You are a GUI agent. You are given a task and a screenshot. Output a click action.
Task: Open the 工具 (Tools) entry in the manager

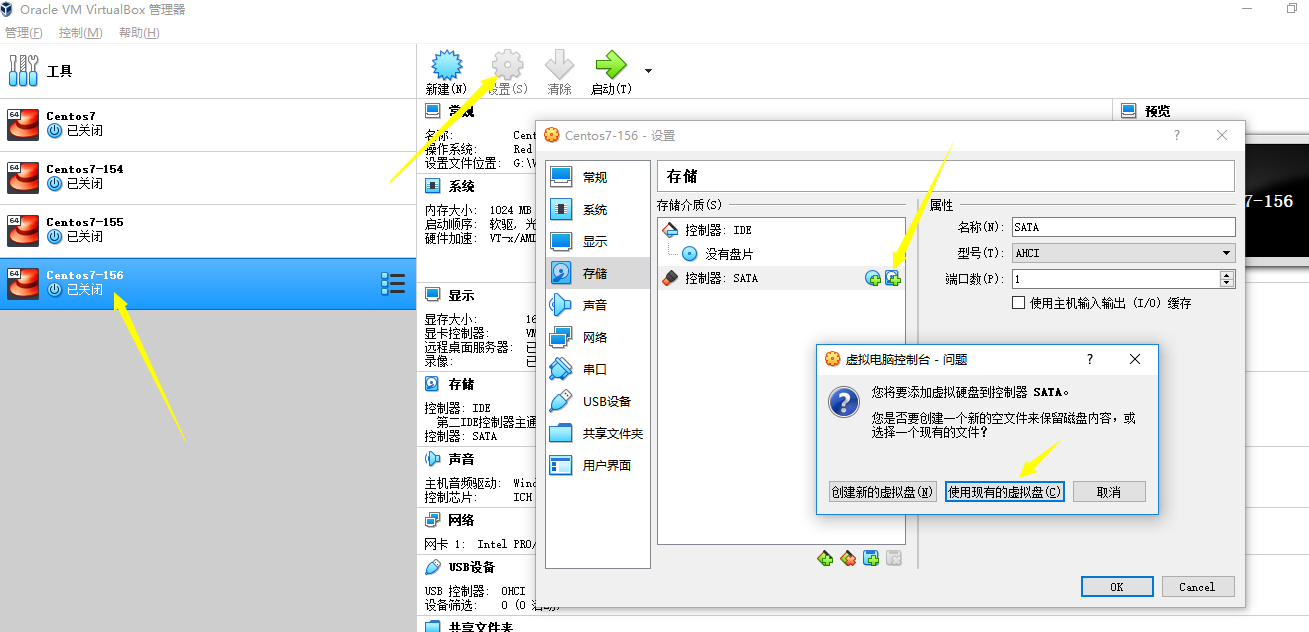207,71
